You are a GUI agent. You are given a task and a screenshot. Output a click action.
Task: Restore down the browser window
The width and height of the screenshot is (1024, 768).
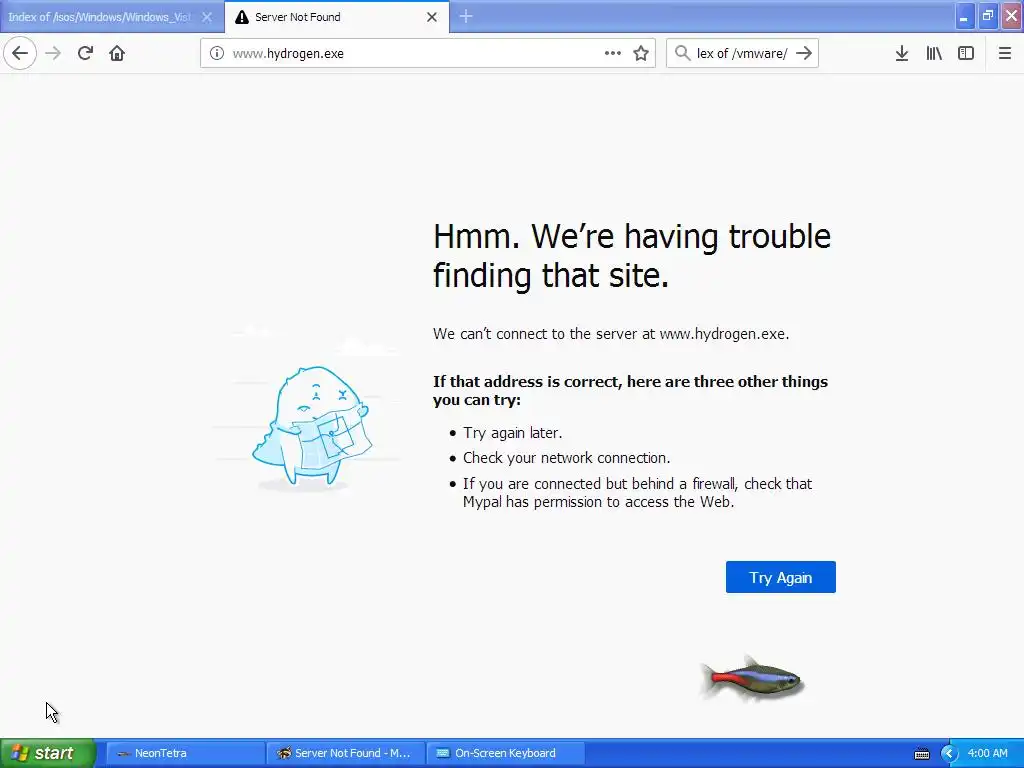click(x=988, y=16)
